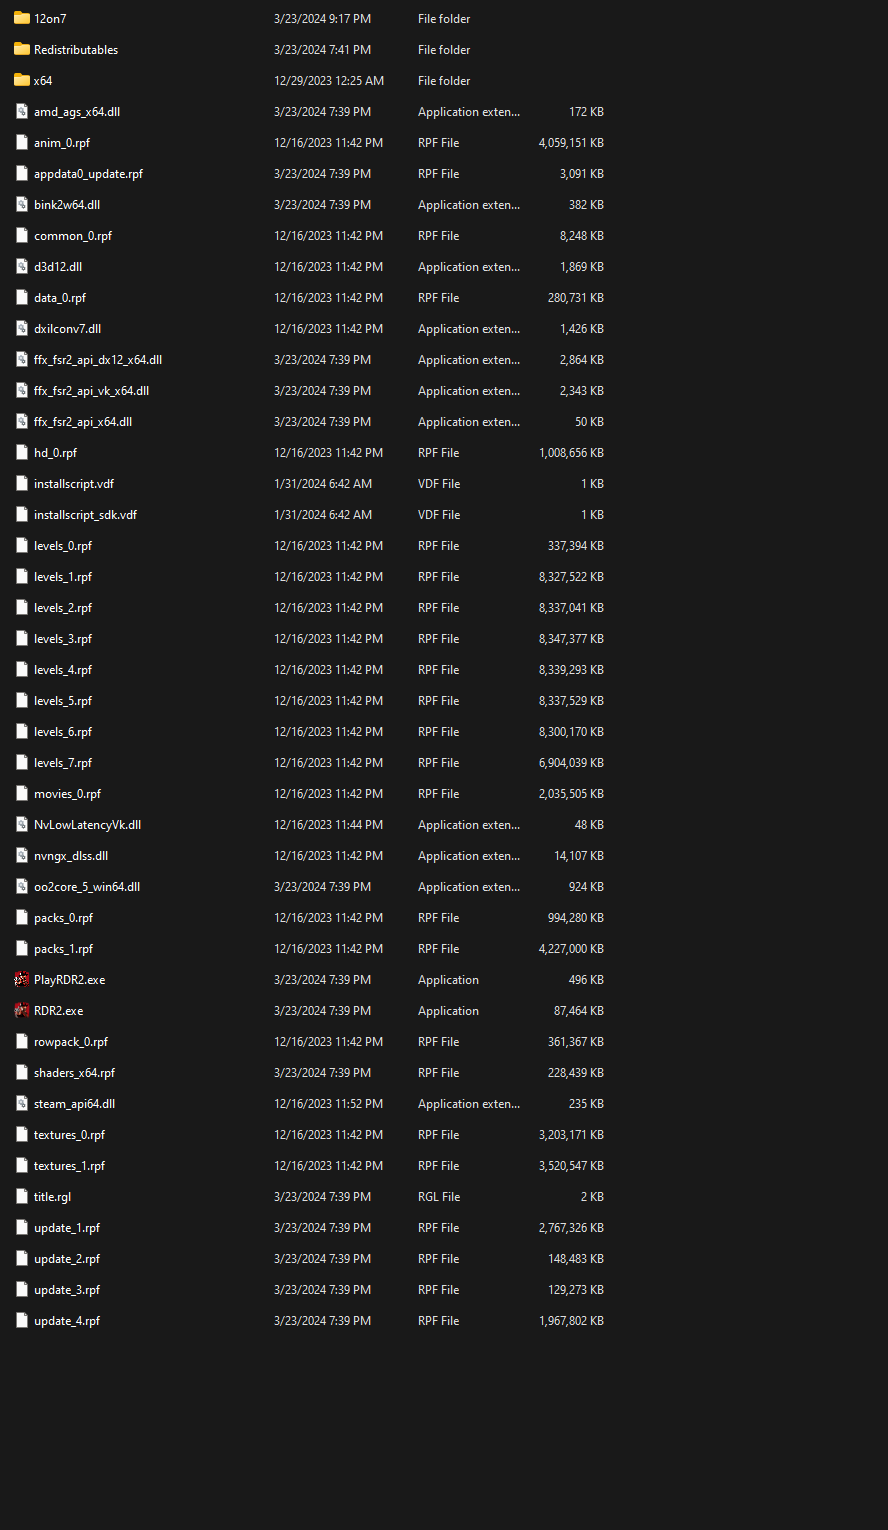Click the 2,035,505 KB size value
This screenshot has height=1530, width=888.
571,794
